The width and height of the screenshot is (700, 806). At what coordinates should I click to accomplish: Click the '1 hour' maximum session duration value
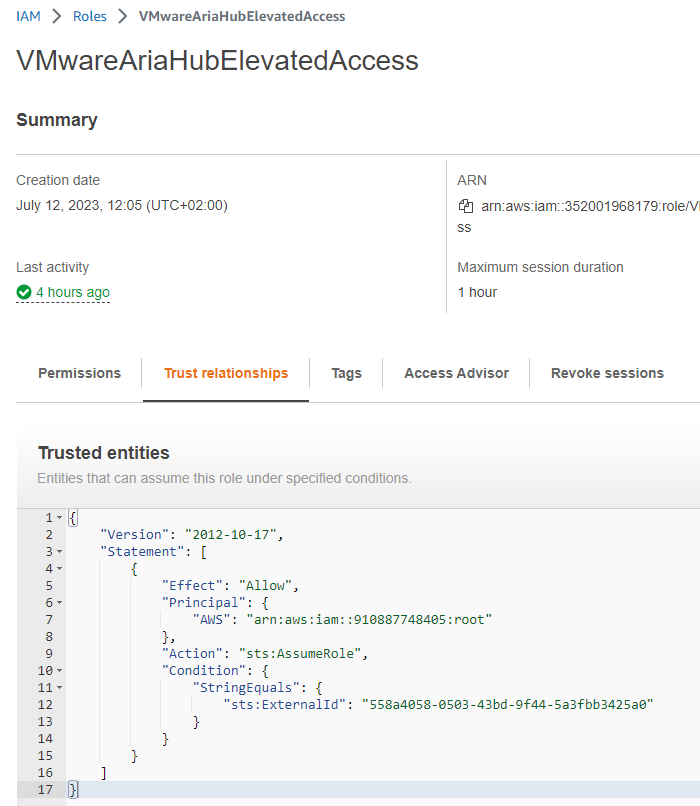477,292
